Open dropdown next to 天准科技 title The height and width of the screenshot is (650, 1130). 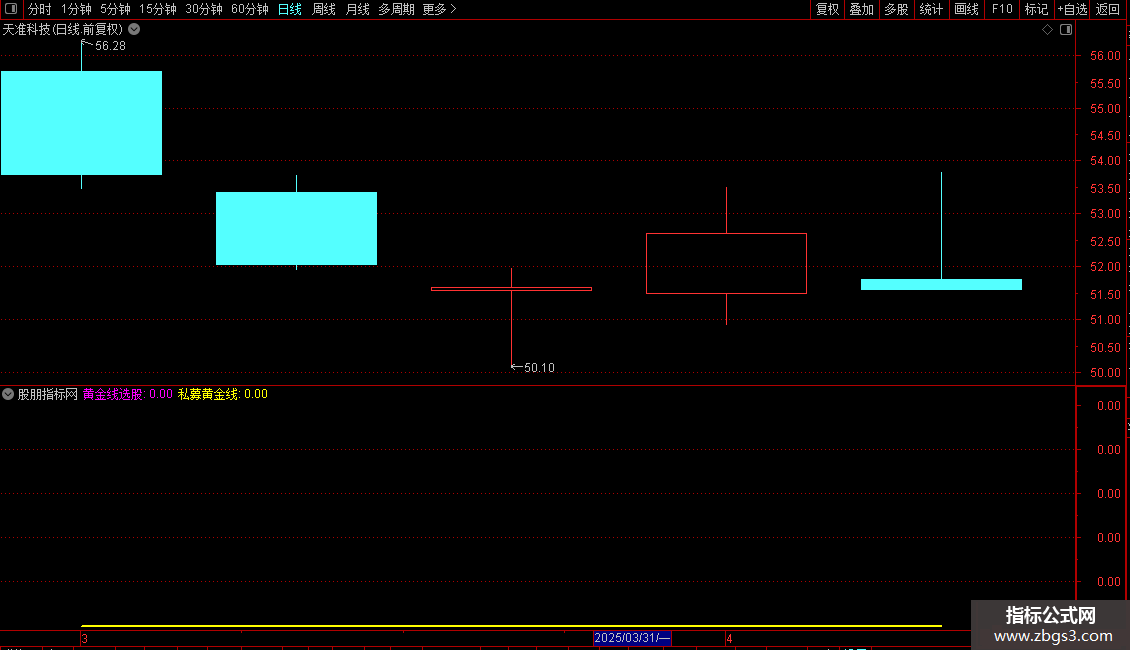pos(134,29)
